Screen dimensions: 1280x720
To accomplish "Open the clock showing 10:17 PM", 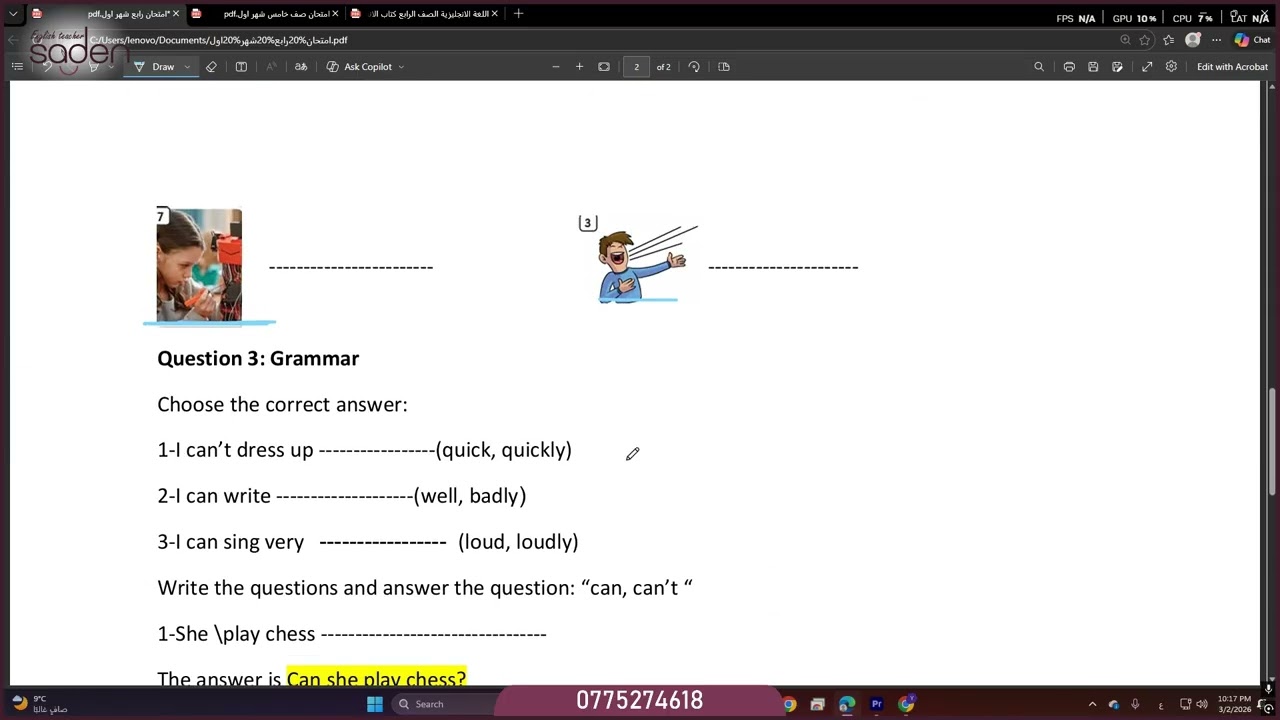I will [x=1234, y=704].
